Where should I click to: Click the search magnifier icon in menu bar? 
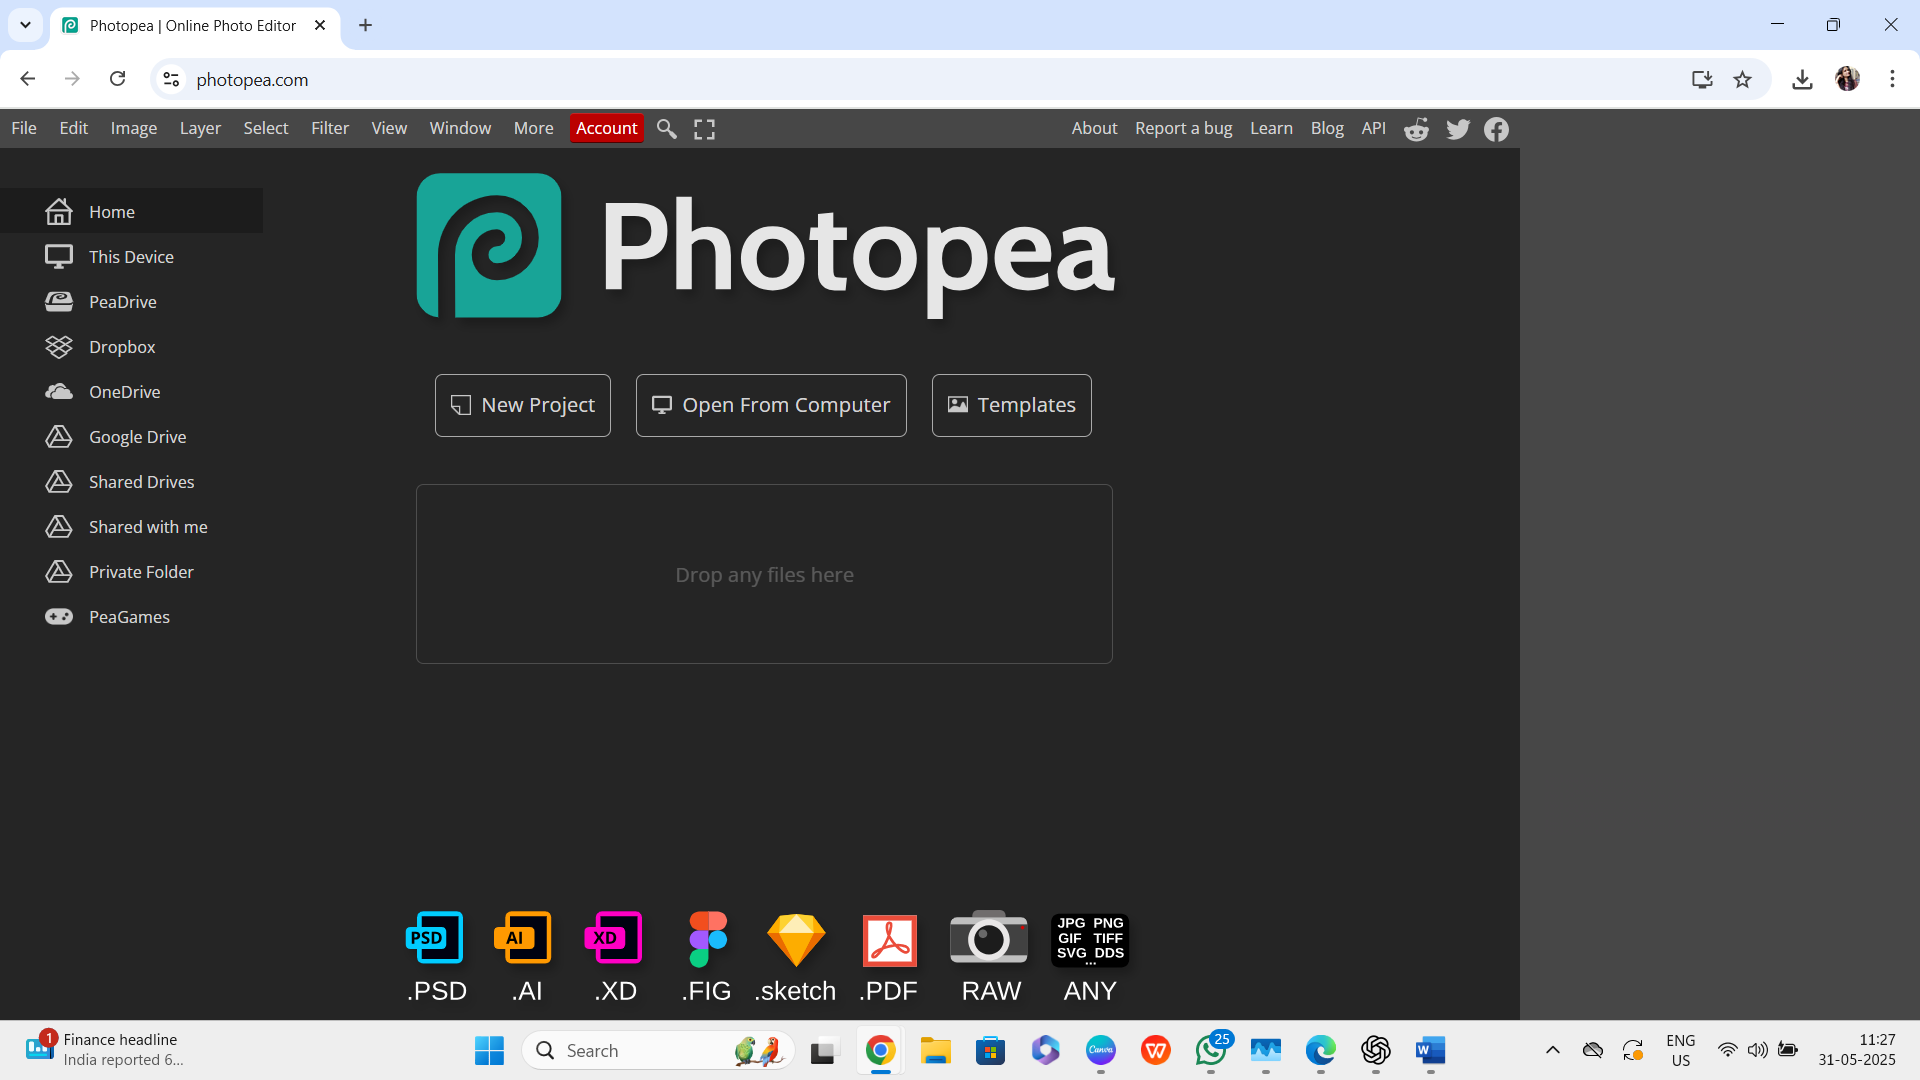pos(666,129)
